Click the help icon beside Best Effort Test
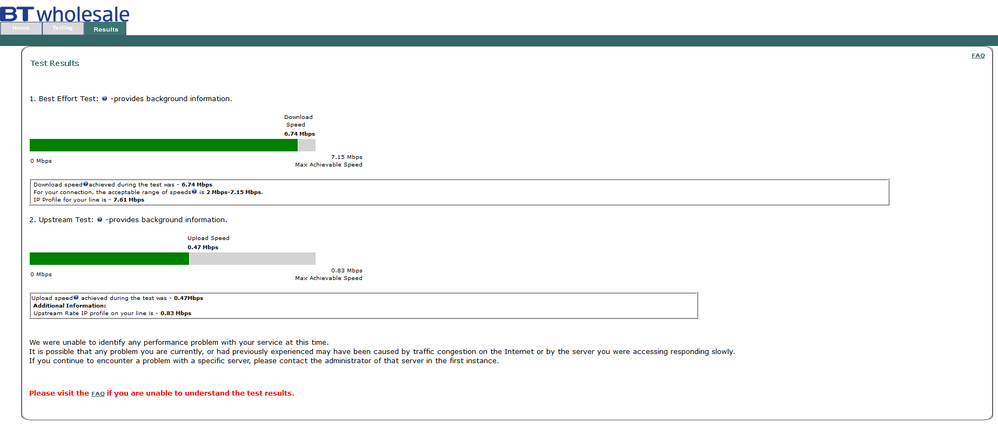Image resolution: width=998 pixels, height=427 pixels. [104, 99]
